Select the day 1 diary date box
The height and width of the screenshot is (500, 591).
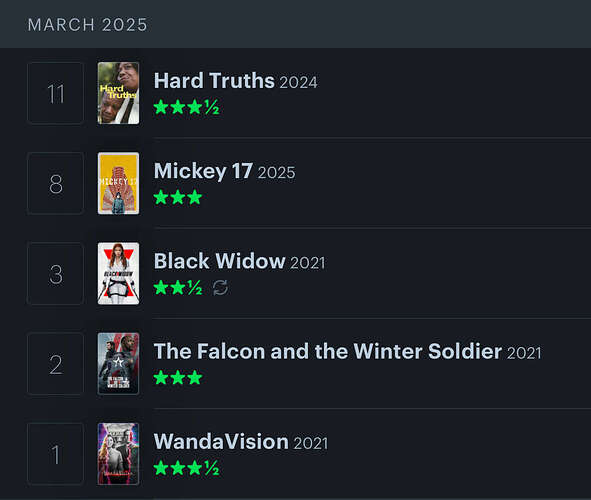55,454
